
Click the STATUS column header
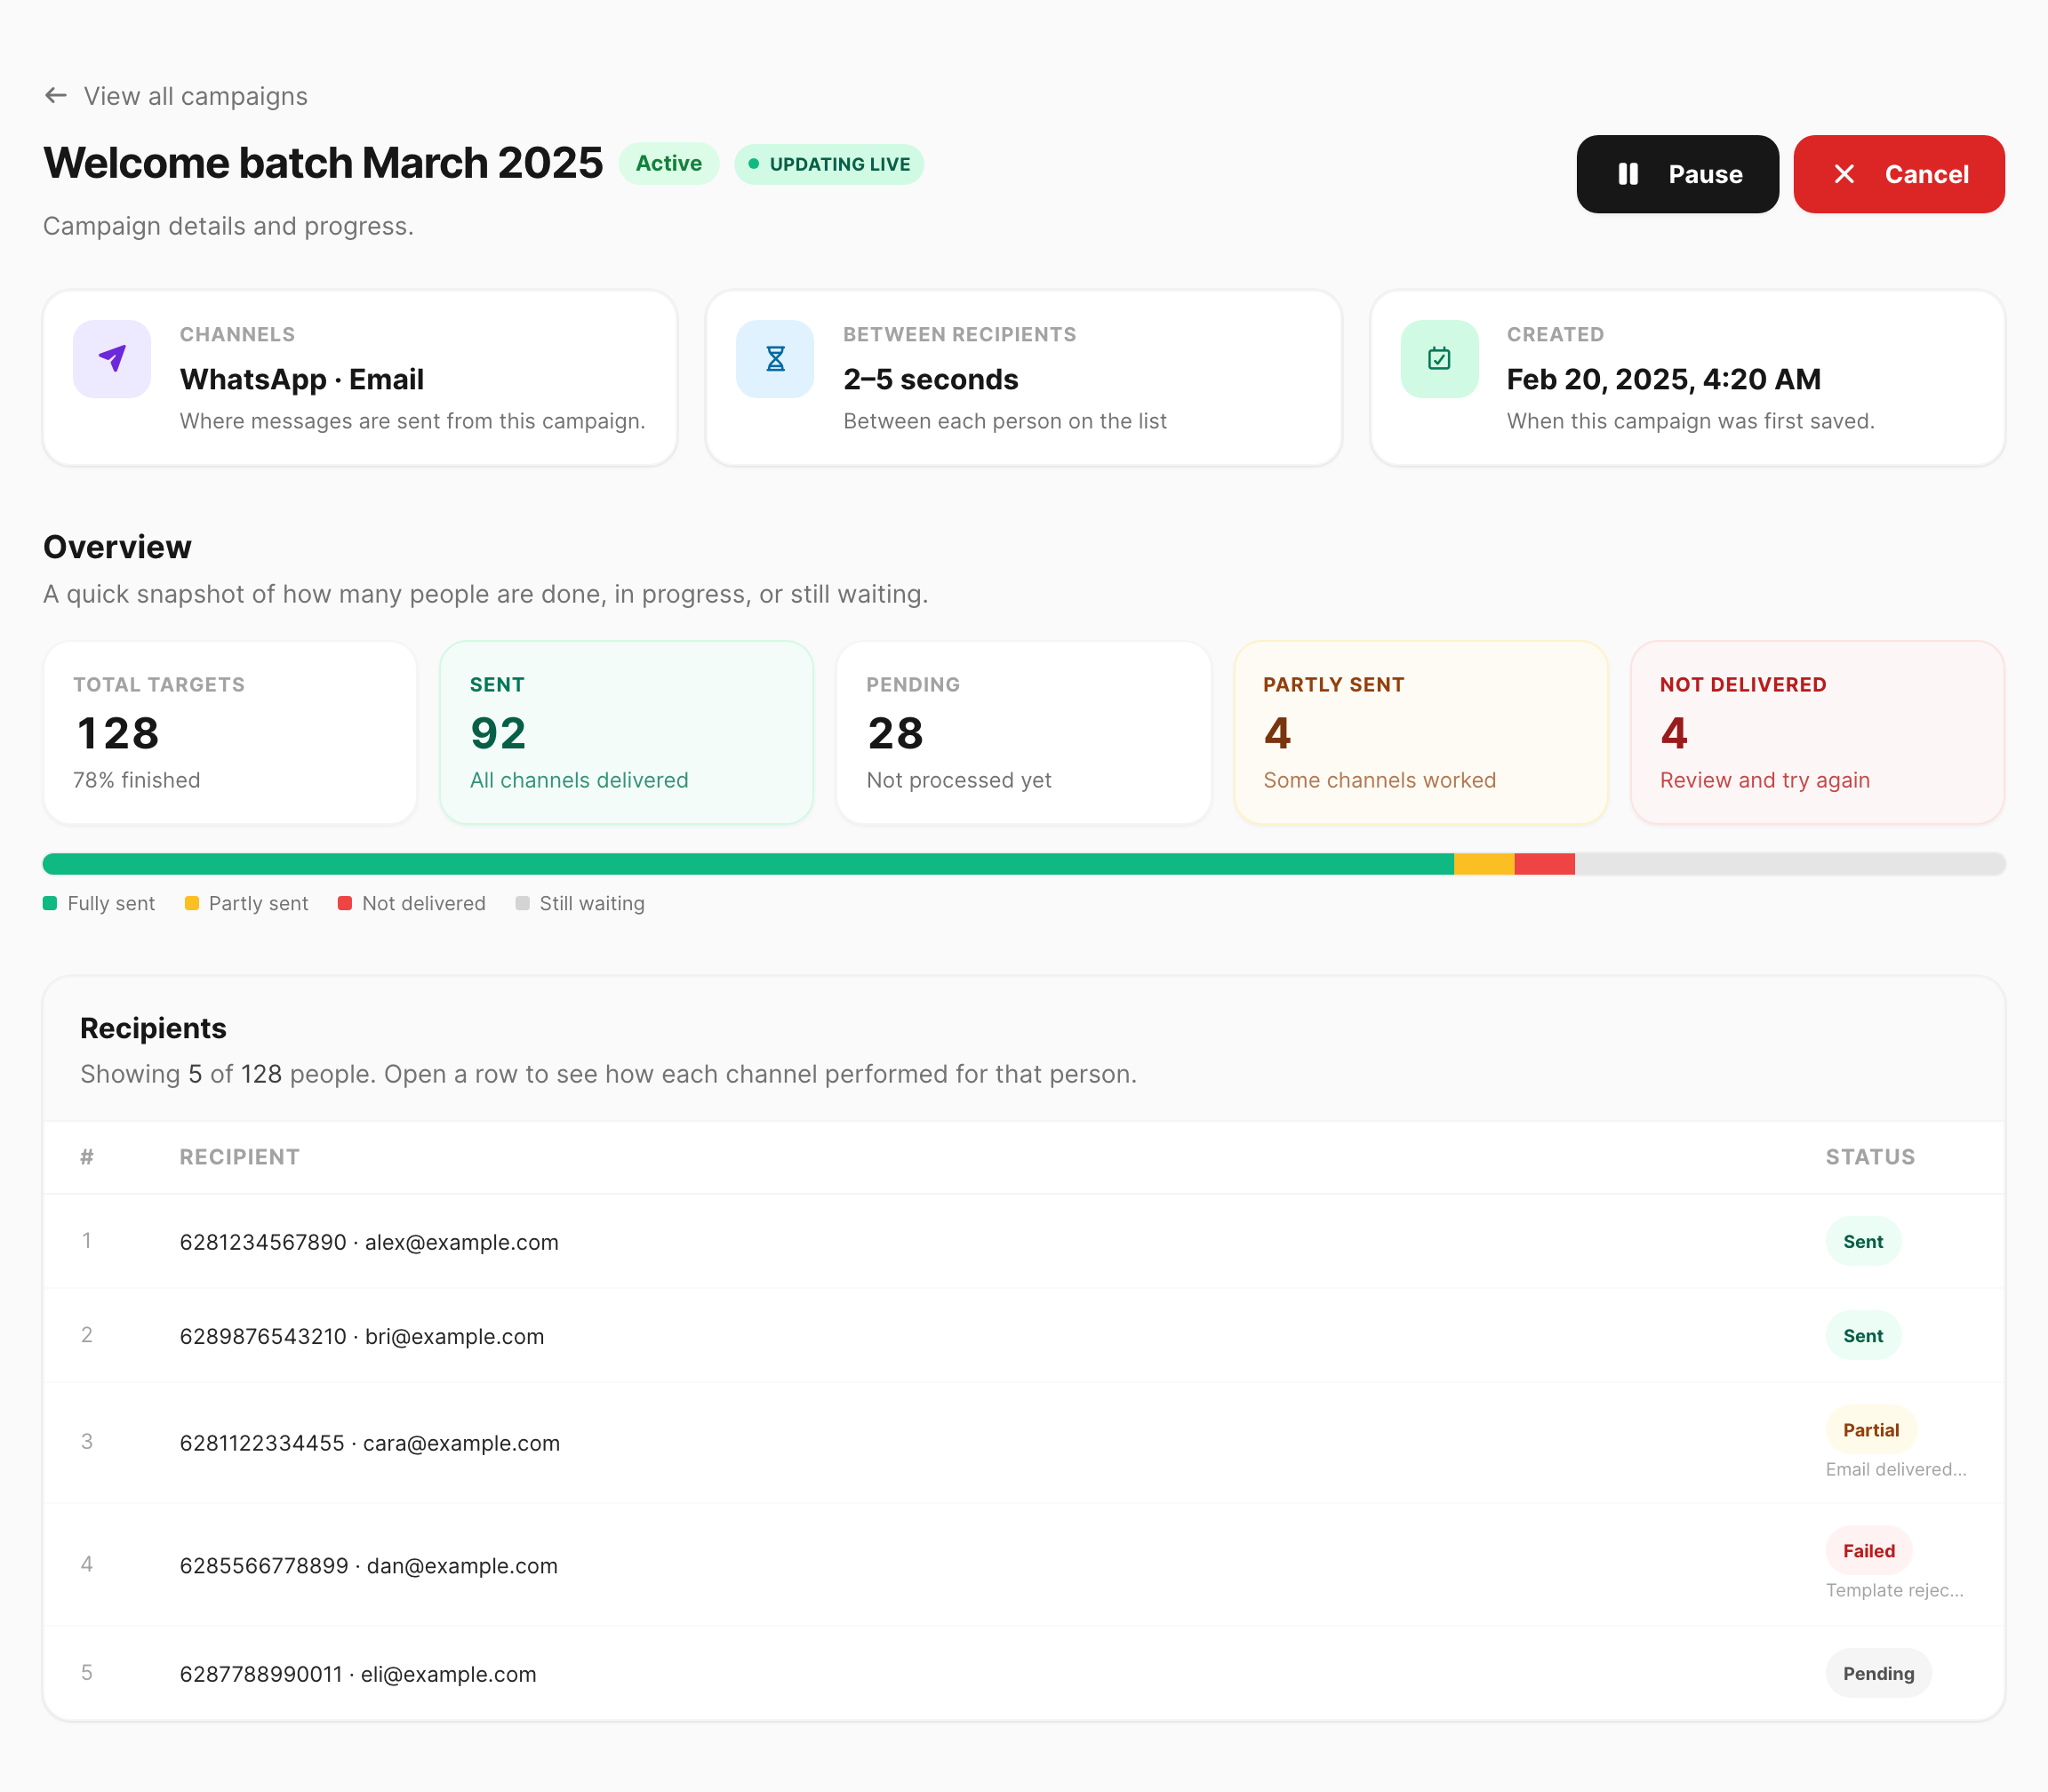[1870, 1157]
